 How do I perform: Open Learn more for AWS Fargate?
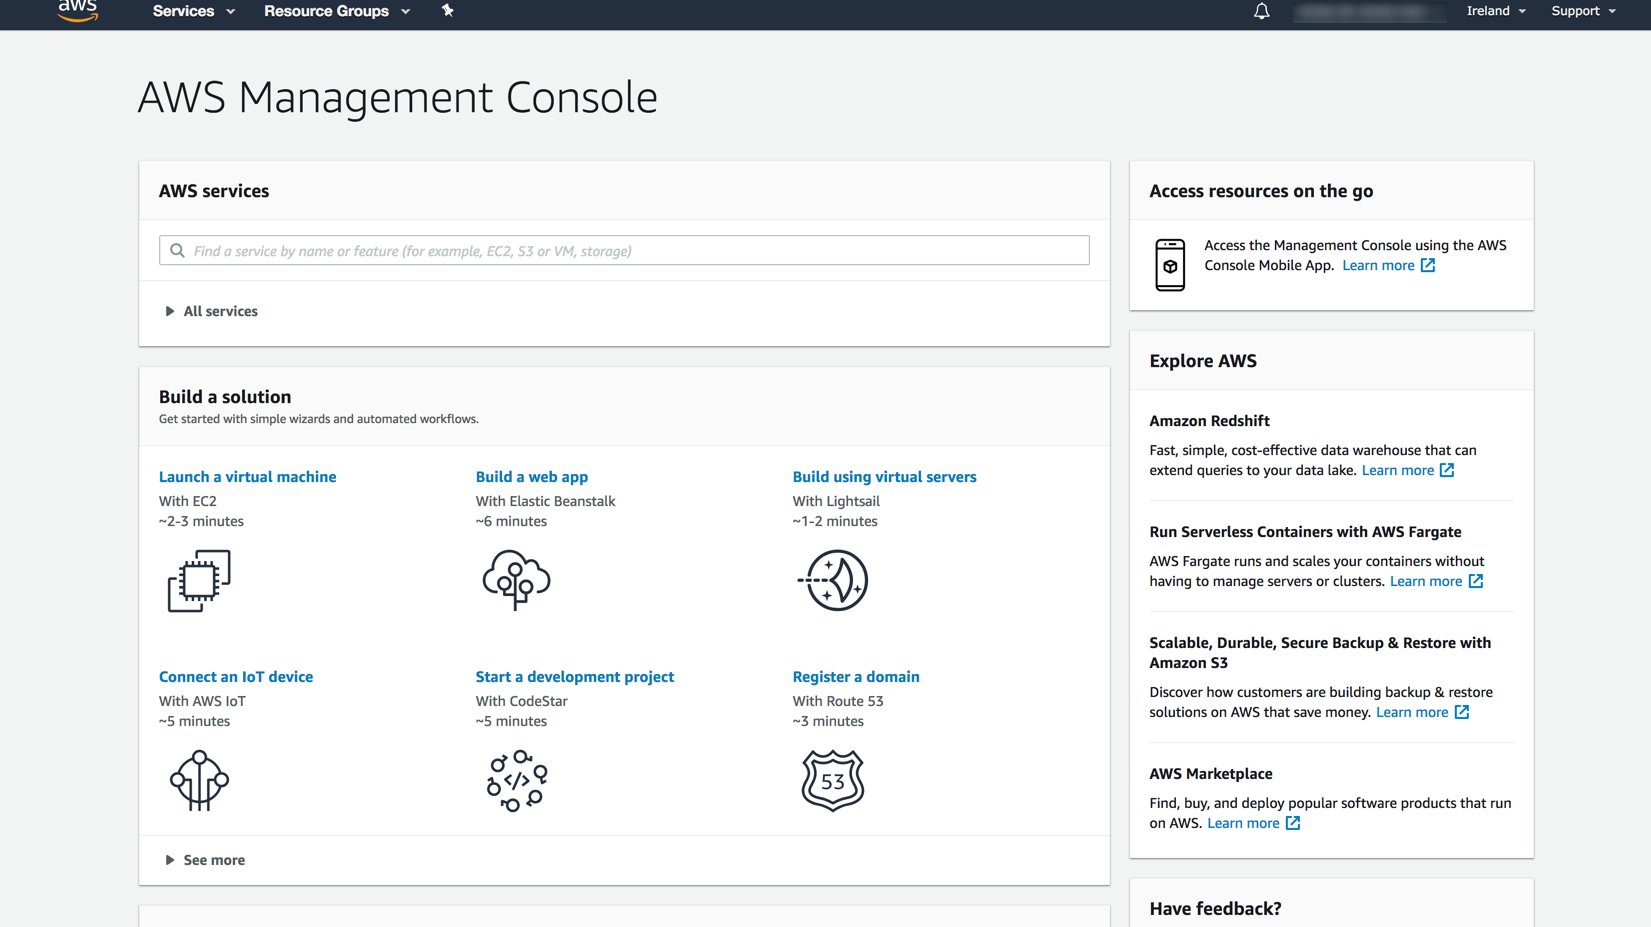pyautogui.click(x=1426, y=581)
